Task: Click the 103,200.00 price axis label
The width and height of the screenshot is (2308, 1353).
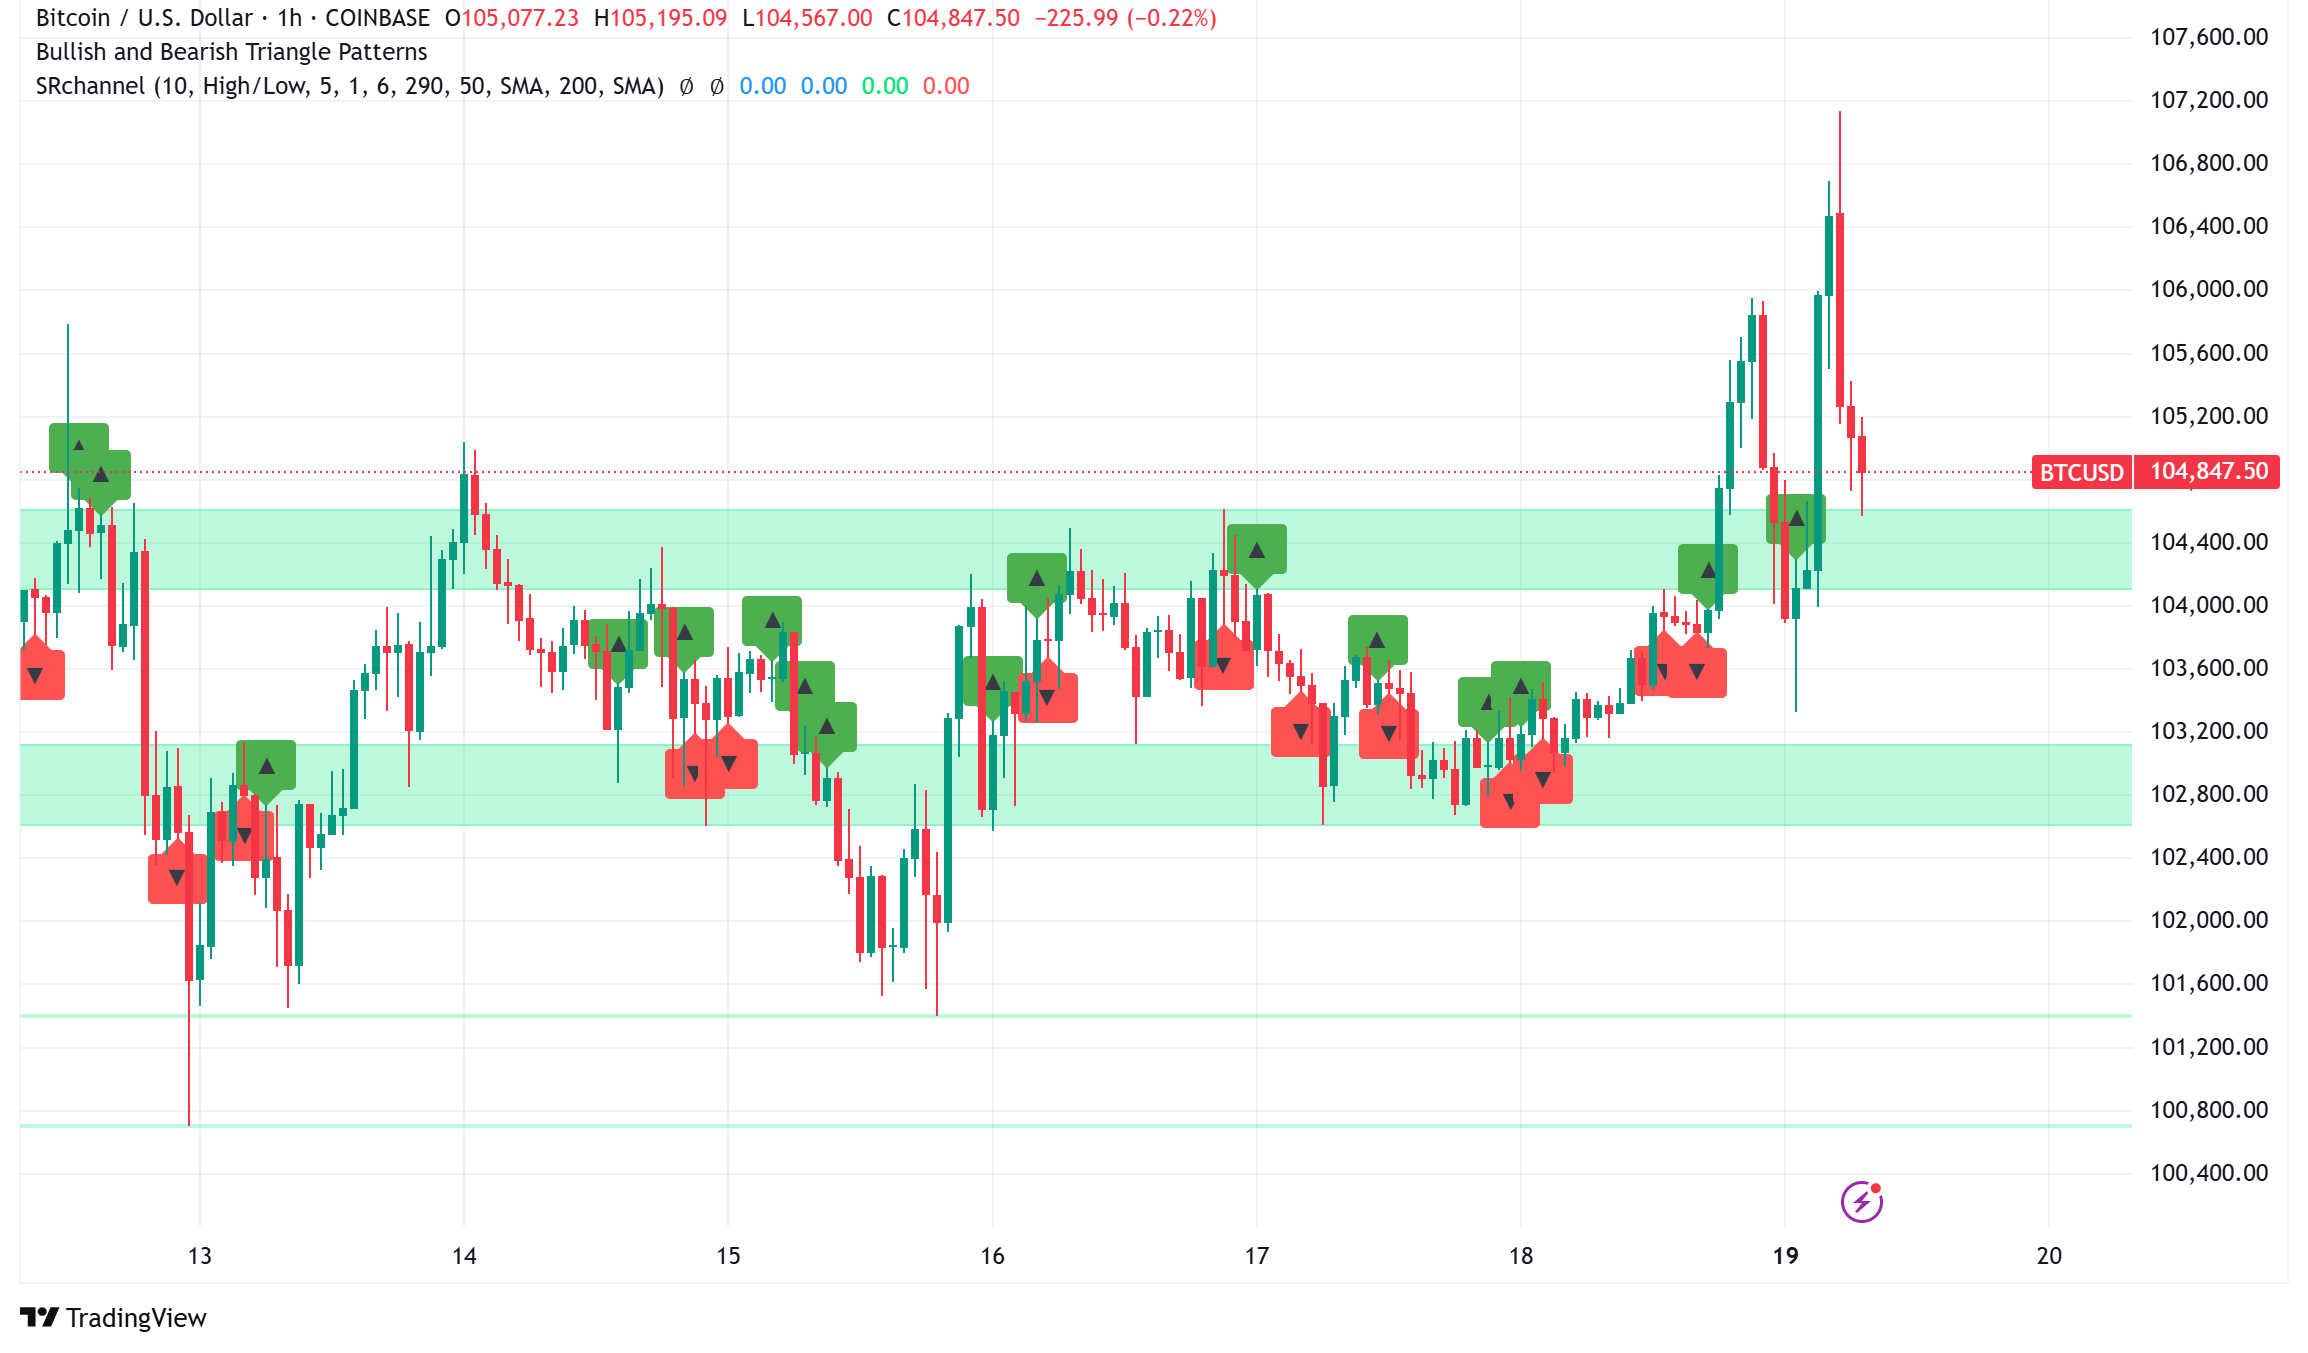Action: click(x=2208, y=731)
